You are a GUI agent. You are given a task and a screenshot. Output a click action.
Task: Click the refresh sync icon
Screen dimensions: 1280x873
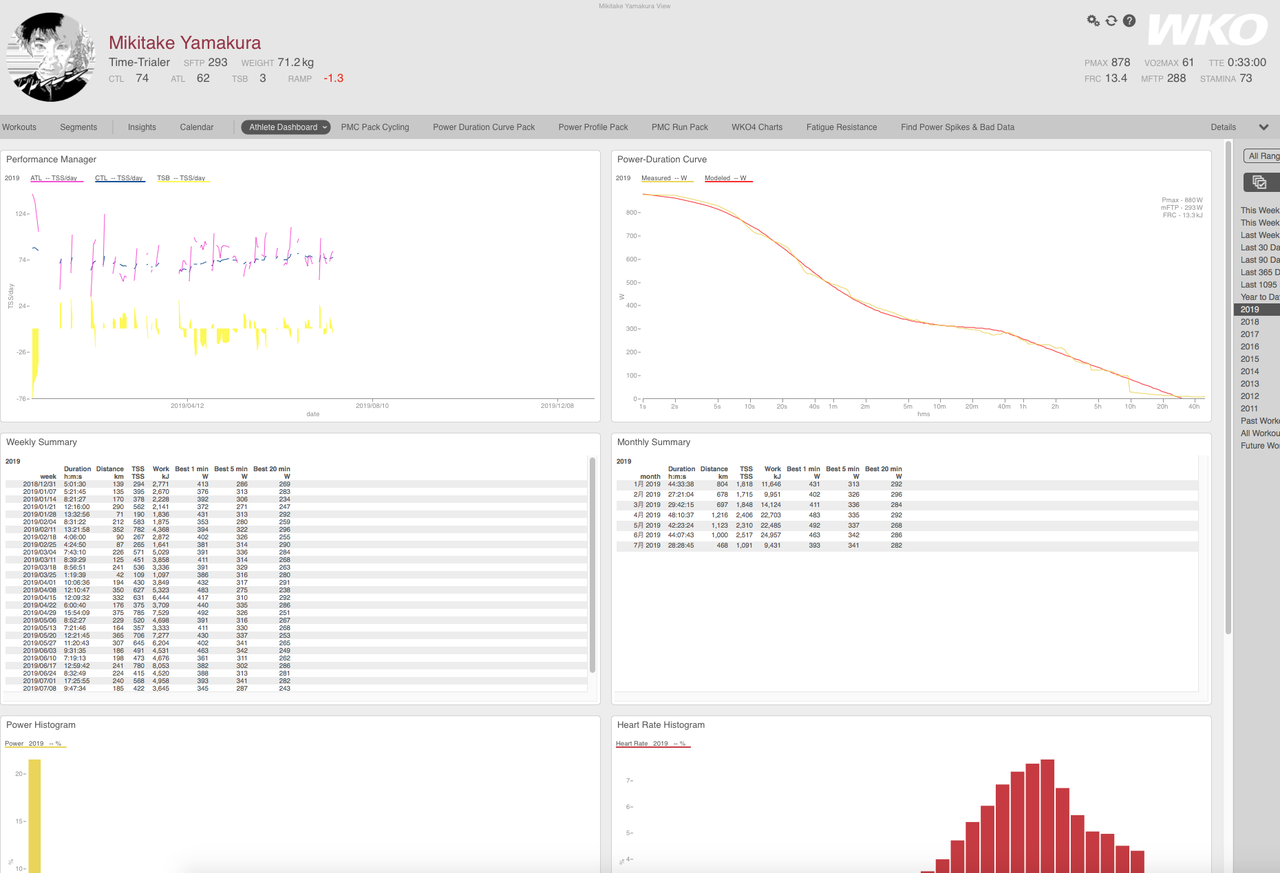[1111, 20]
